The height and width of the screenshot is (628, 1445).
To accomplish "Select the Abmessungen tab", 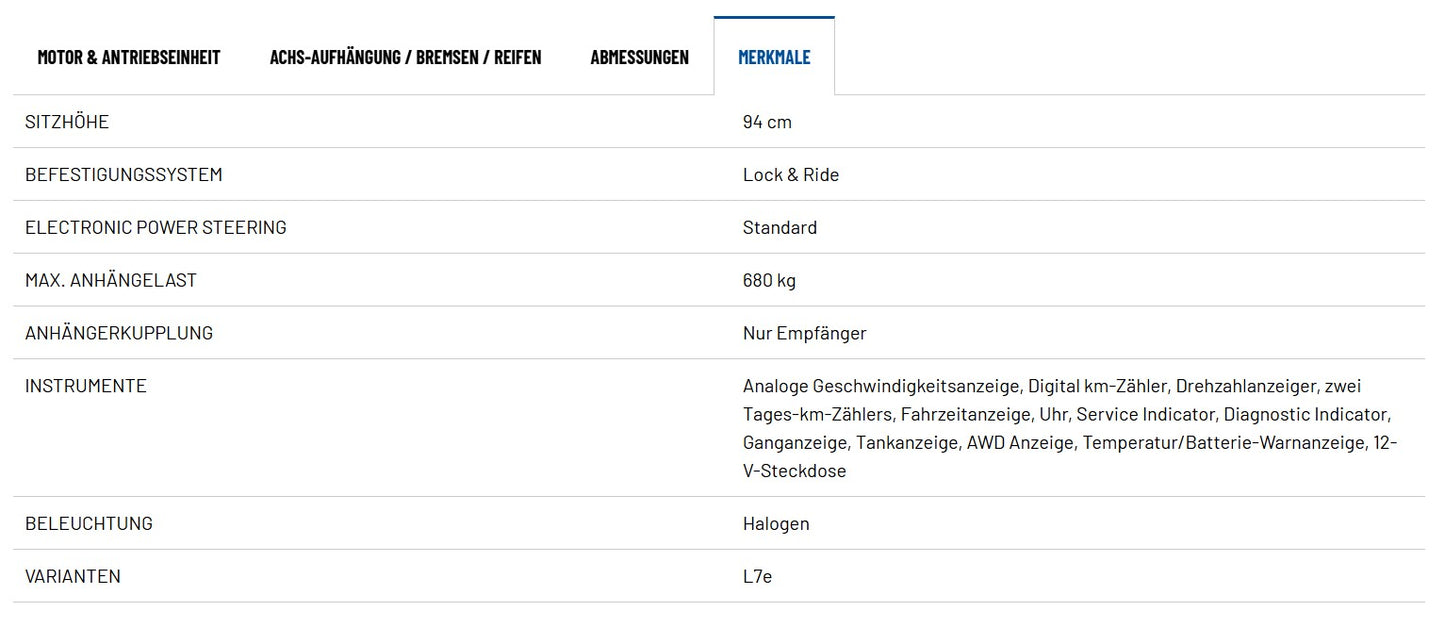I will click(639, 57).
